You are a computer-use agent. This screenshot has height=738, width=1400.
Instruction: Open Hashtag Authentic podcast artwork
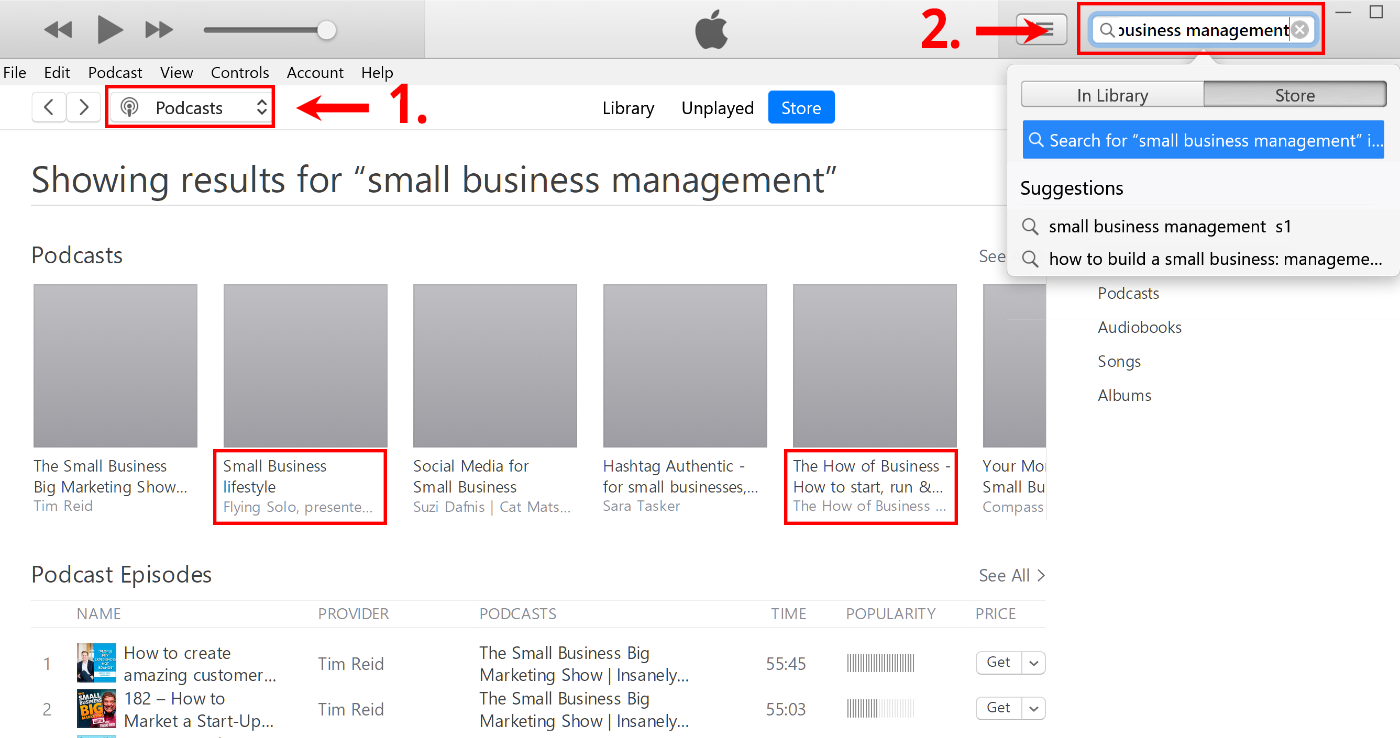click(x=685, y=366)
